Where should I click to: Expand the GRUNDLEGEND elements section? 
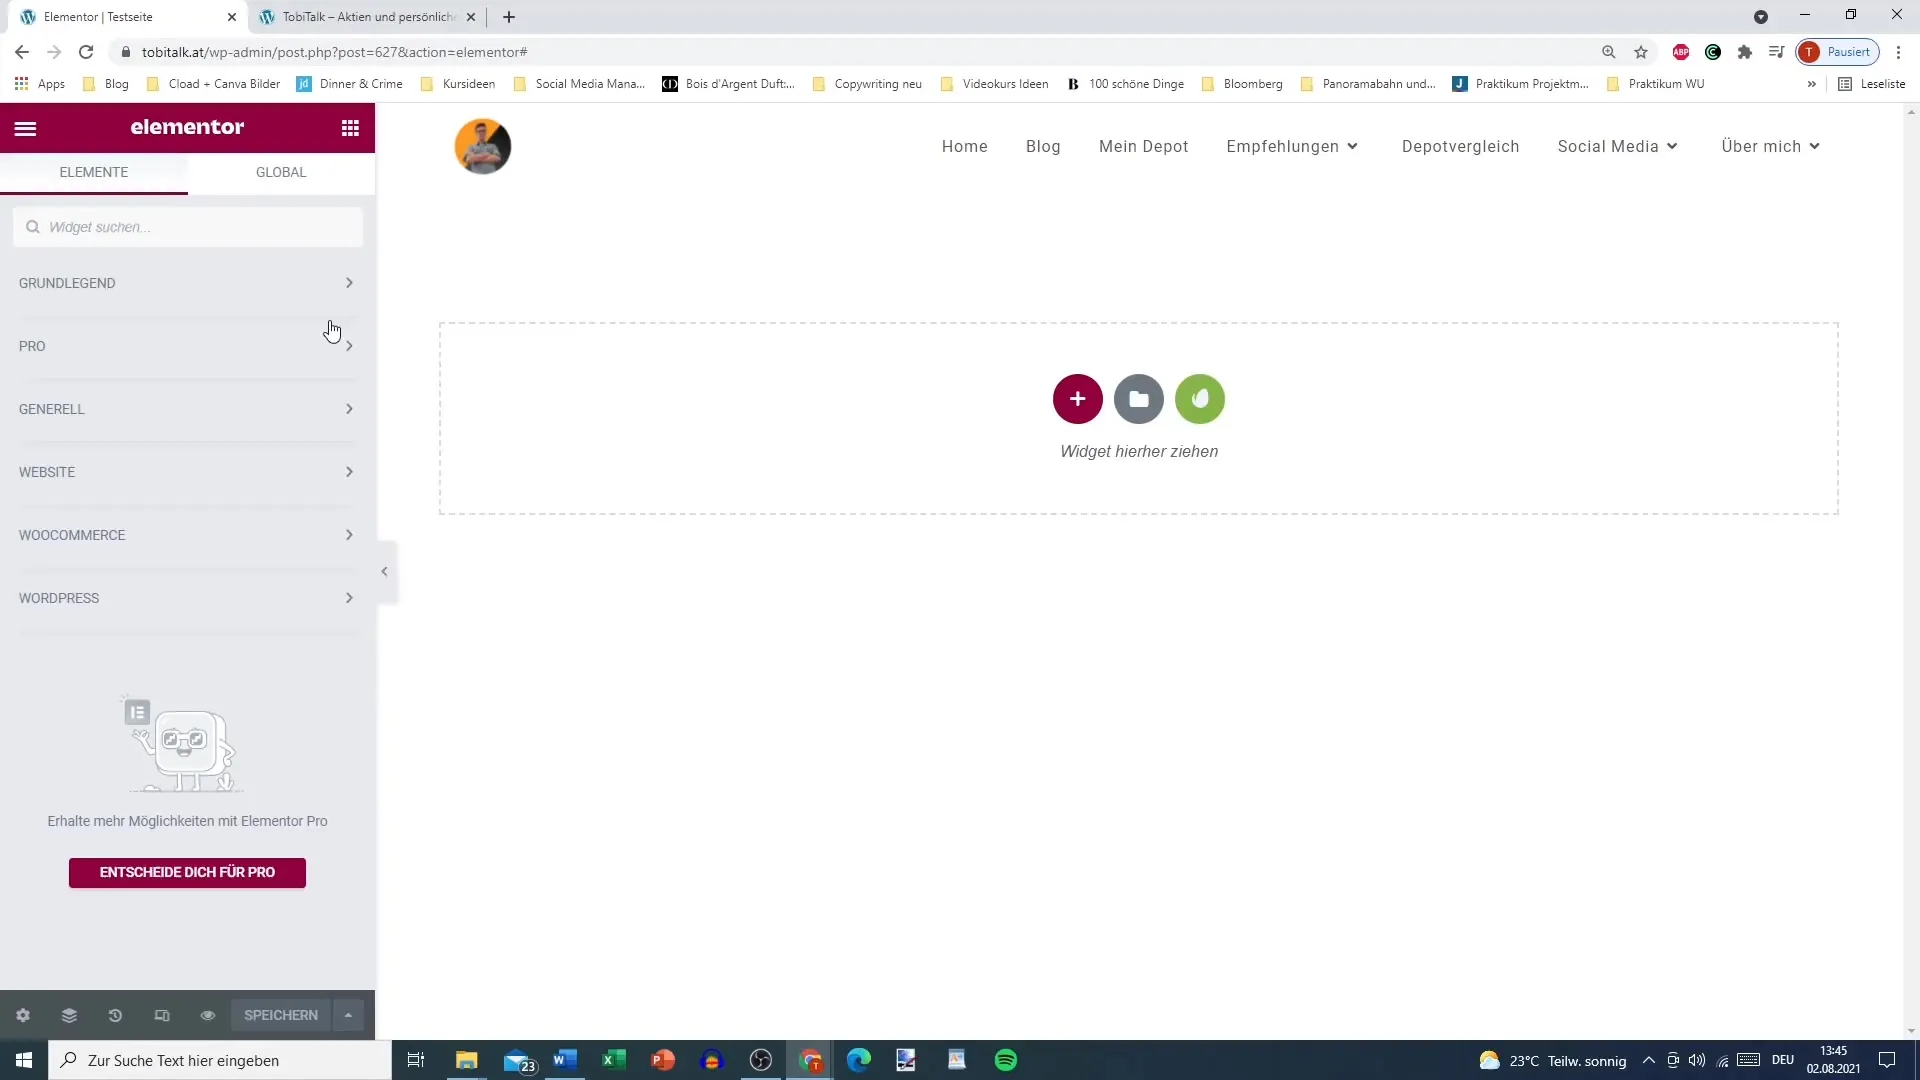[x=186, y=282]
